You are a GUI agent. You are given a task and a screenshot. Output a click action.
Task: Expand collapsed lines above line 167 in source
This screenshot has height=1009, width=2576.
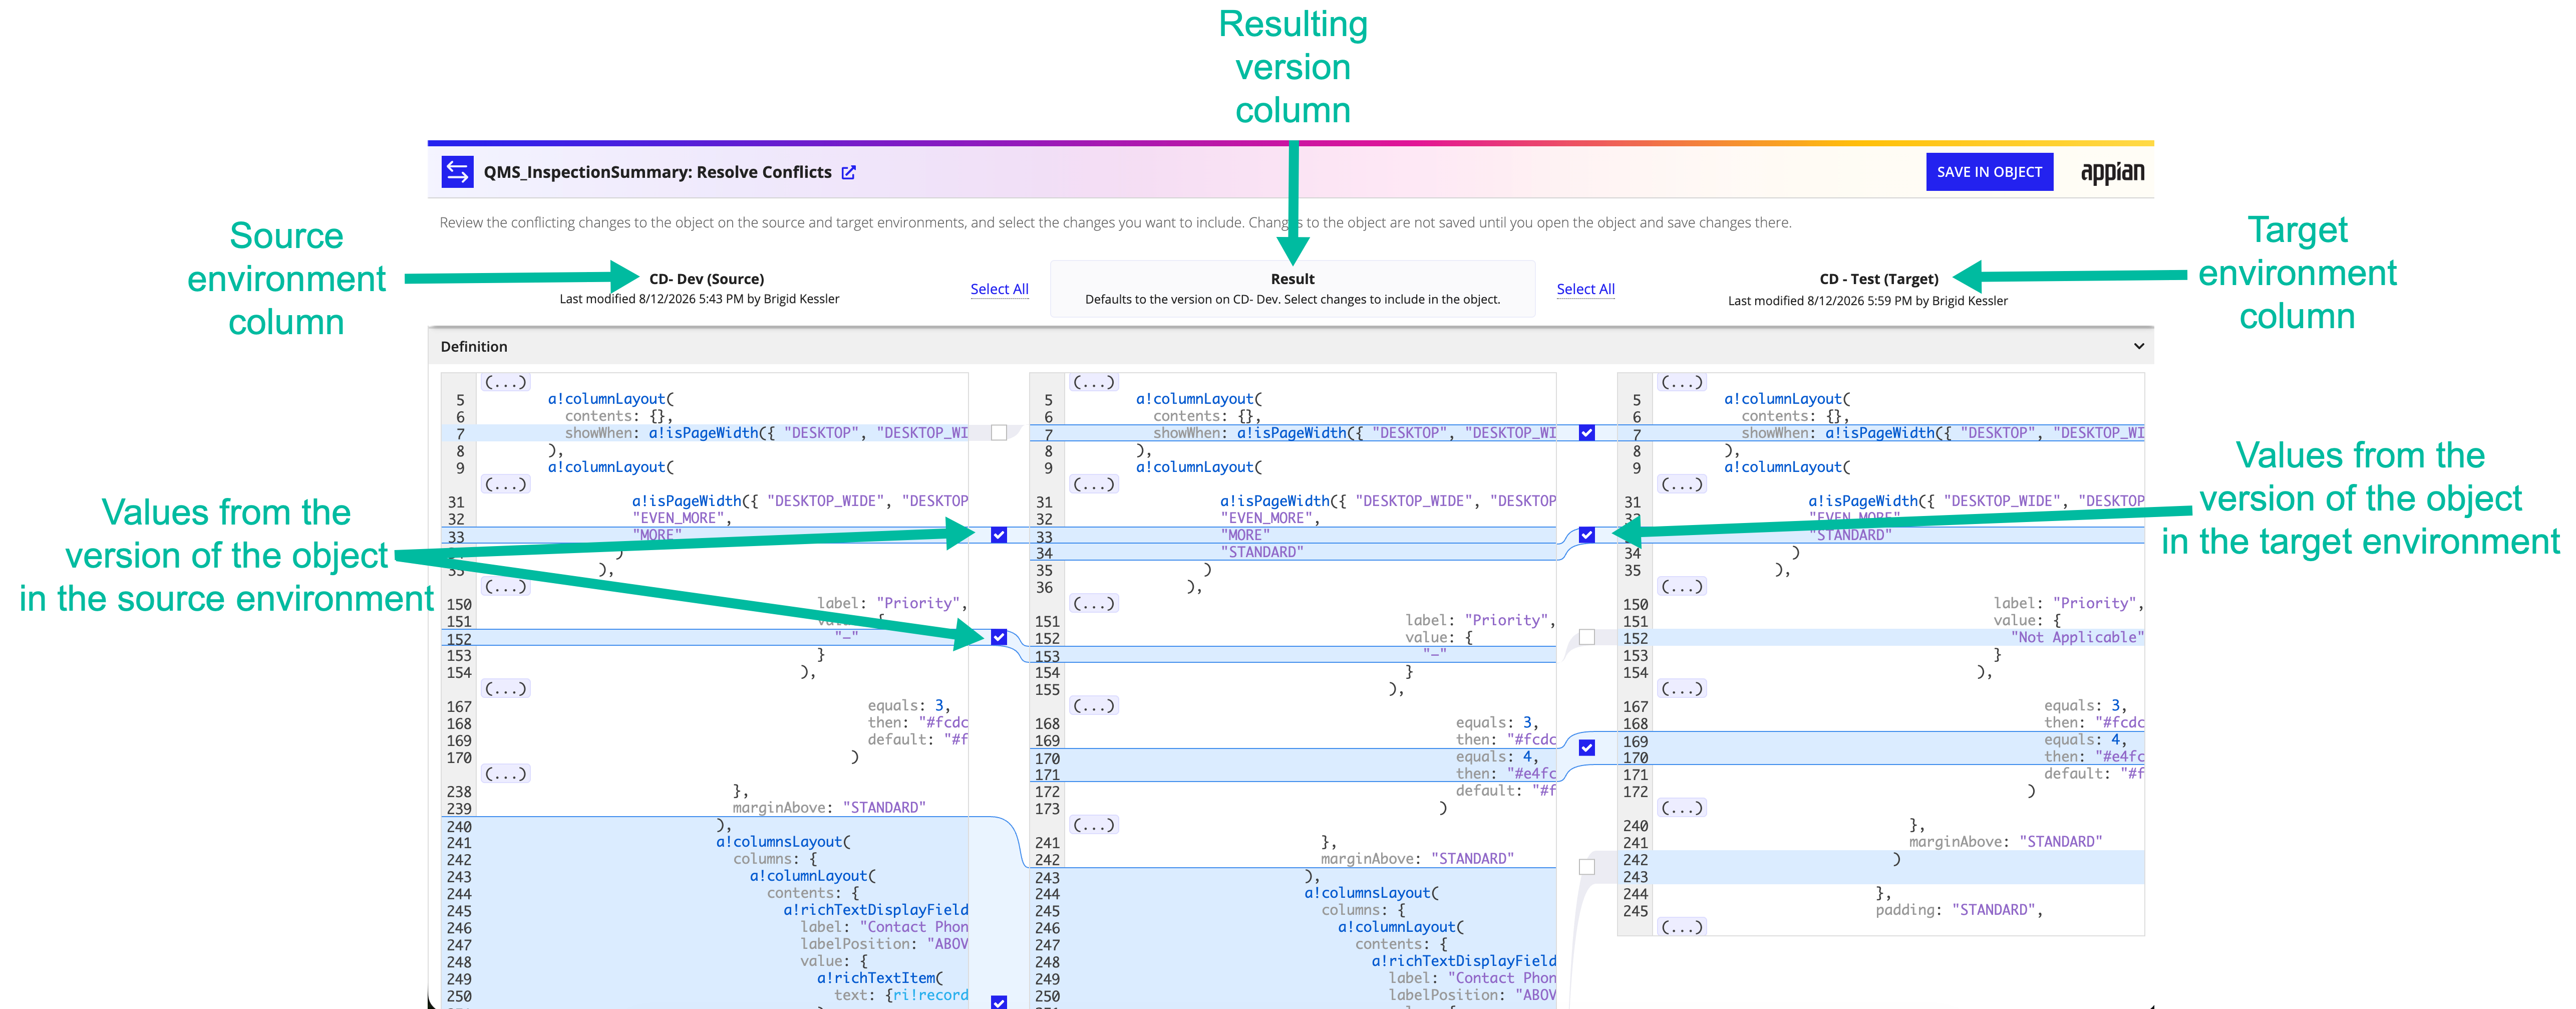point(505,688)
